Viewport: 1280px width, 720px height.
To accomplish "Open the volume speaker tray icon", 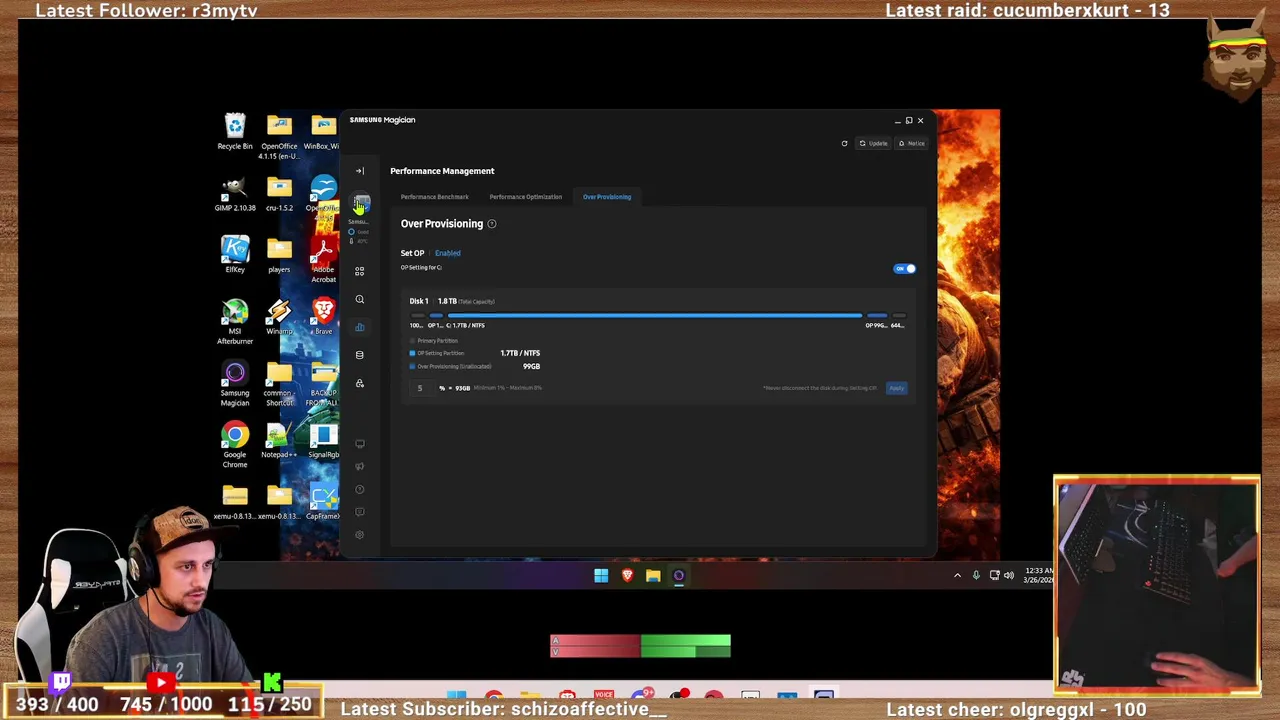I will click(x=1008, y=575).
